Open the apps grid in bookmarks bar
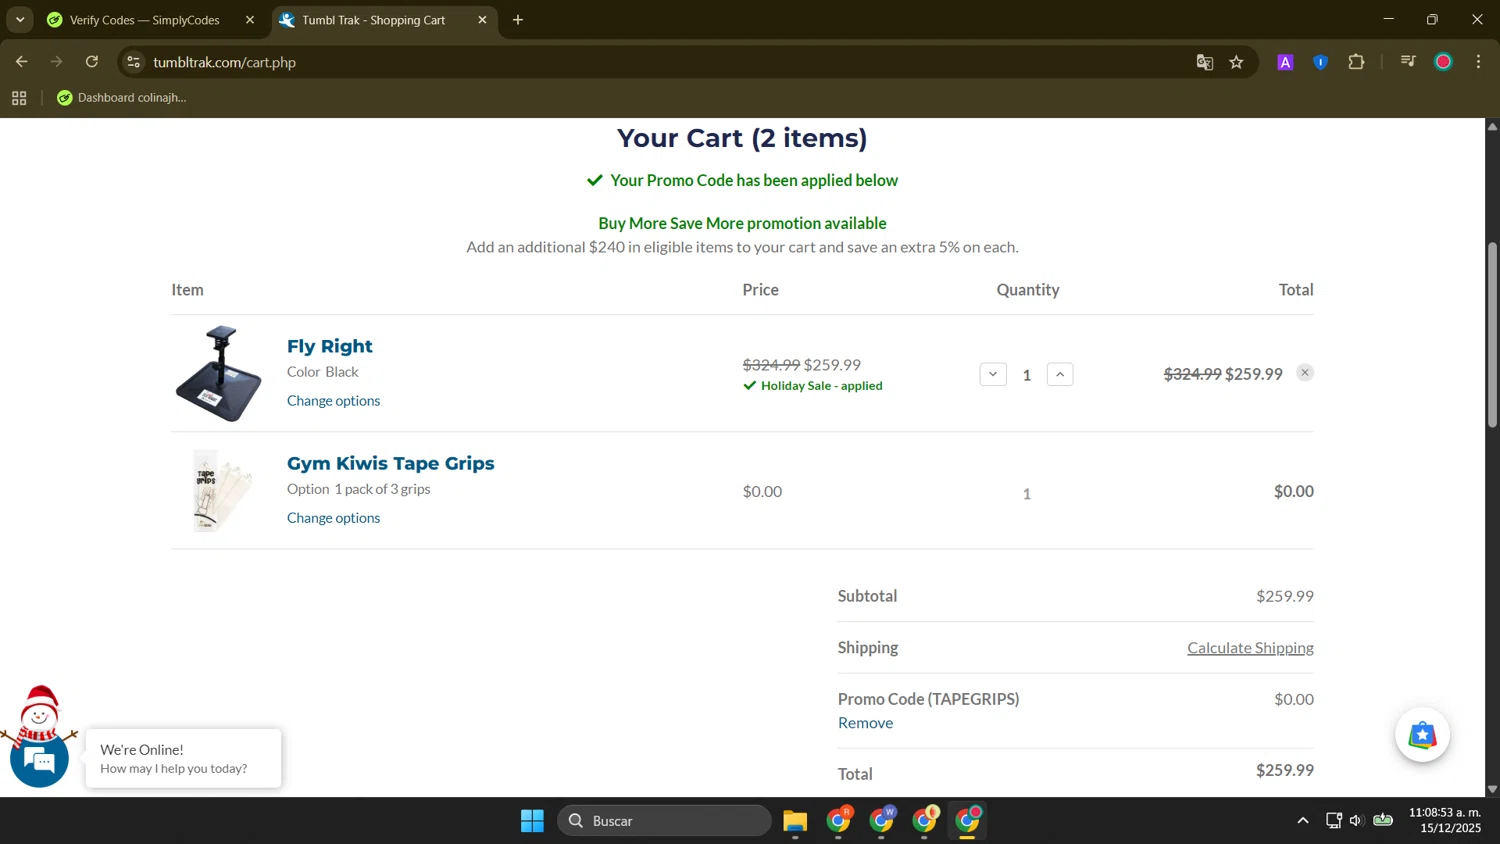 coord(19,98)
